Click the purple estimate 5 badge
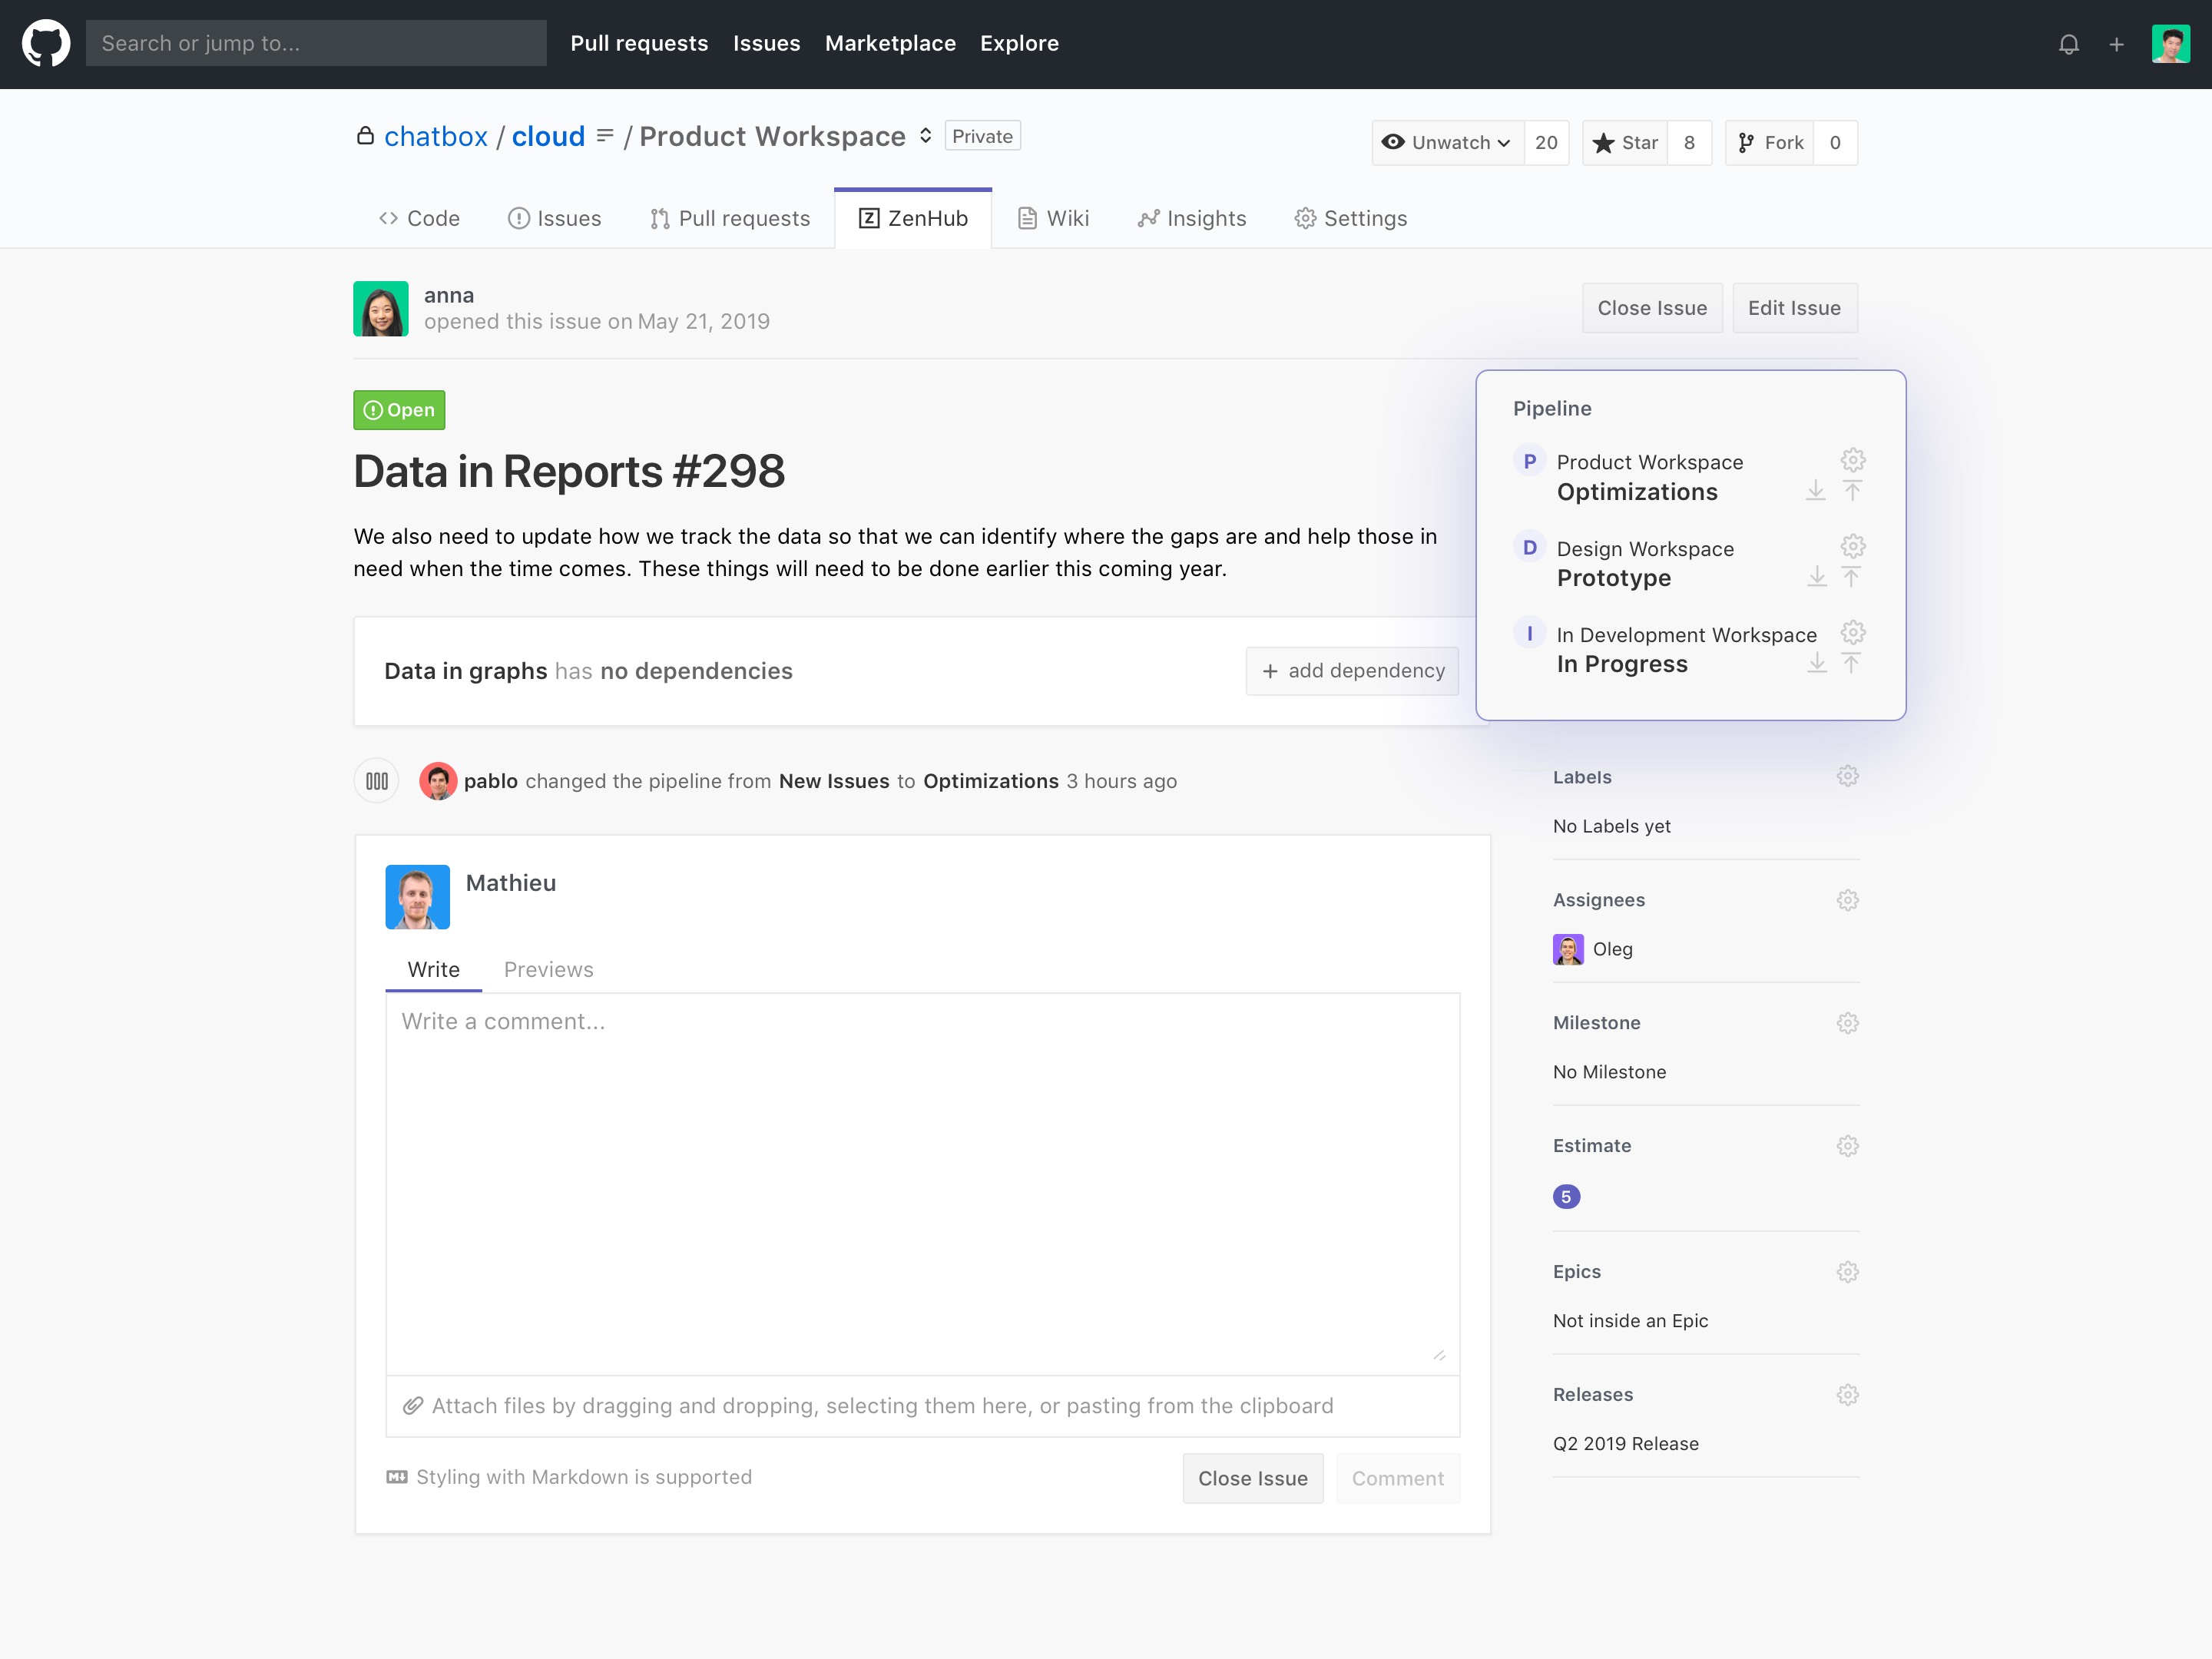2212x1659 pixels. (1566, 1196)
